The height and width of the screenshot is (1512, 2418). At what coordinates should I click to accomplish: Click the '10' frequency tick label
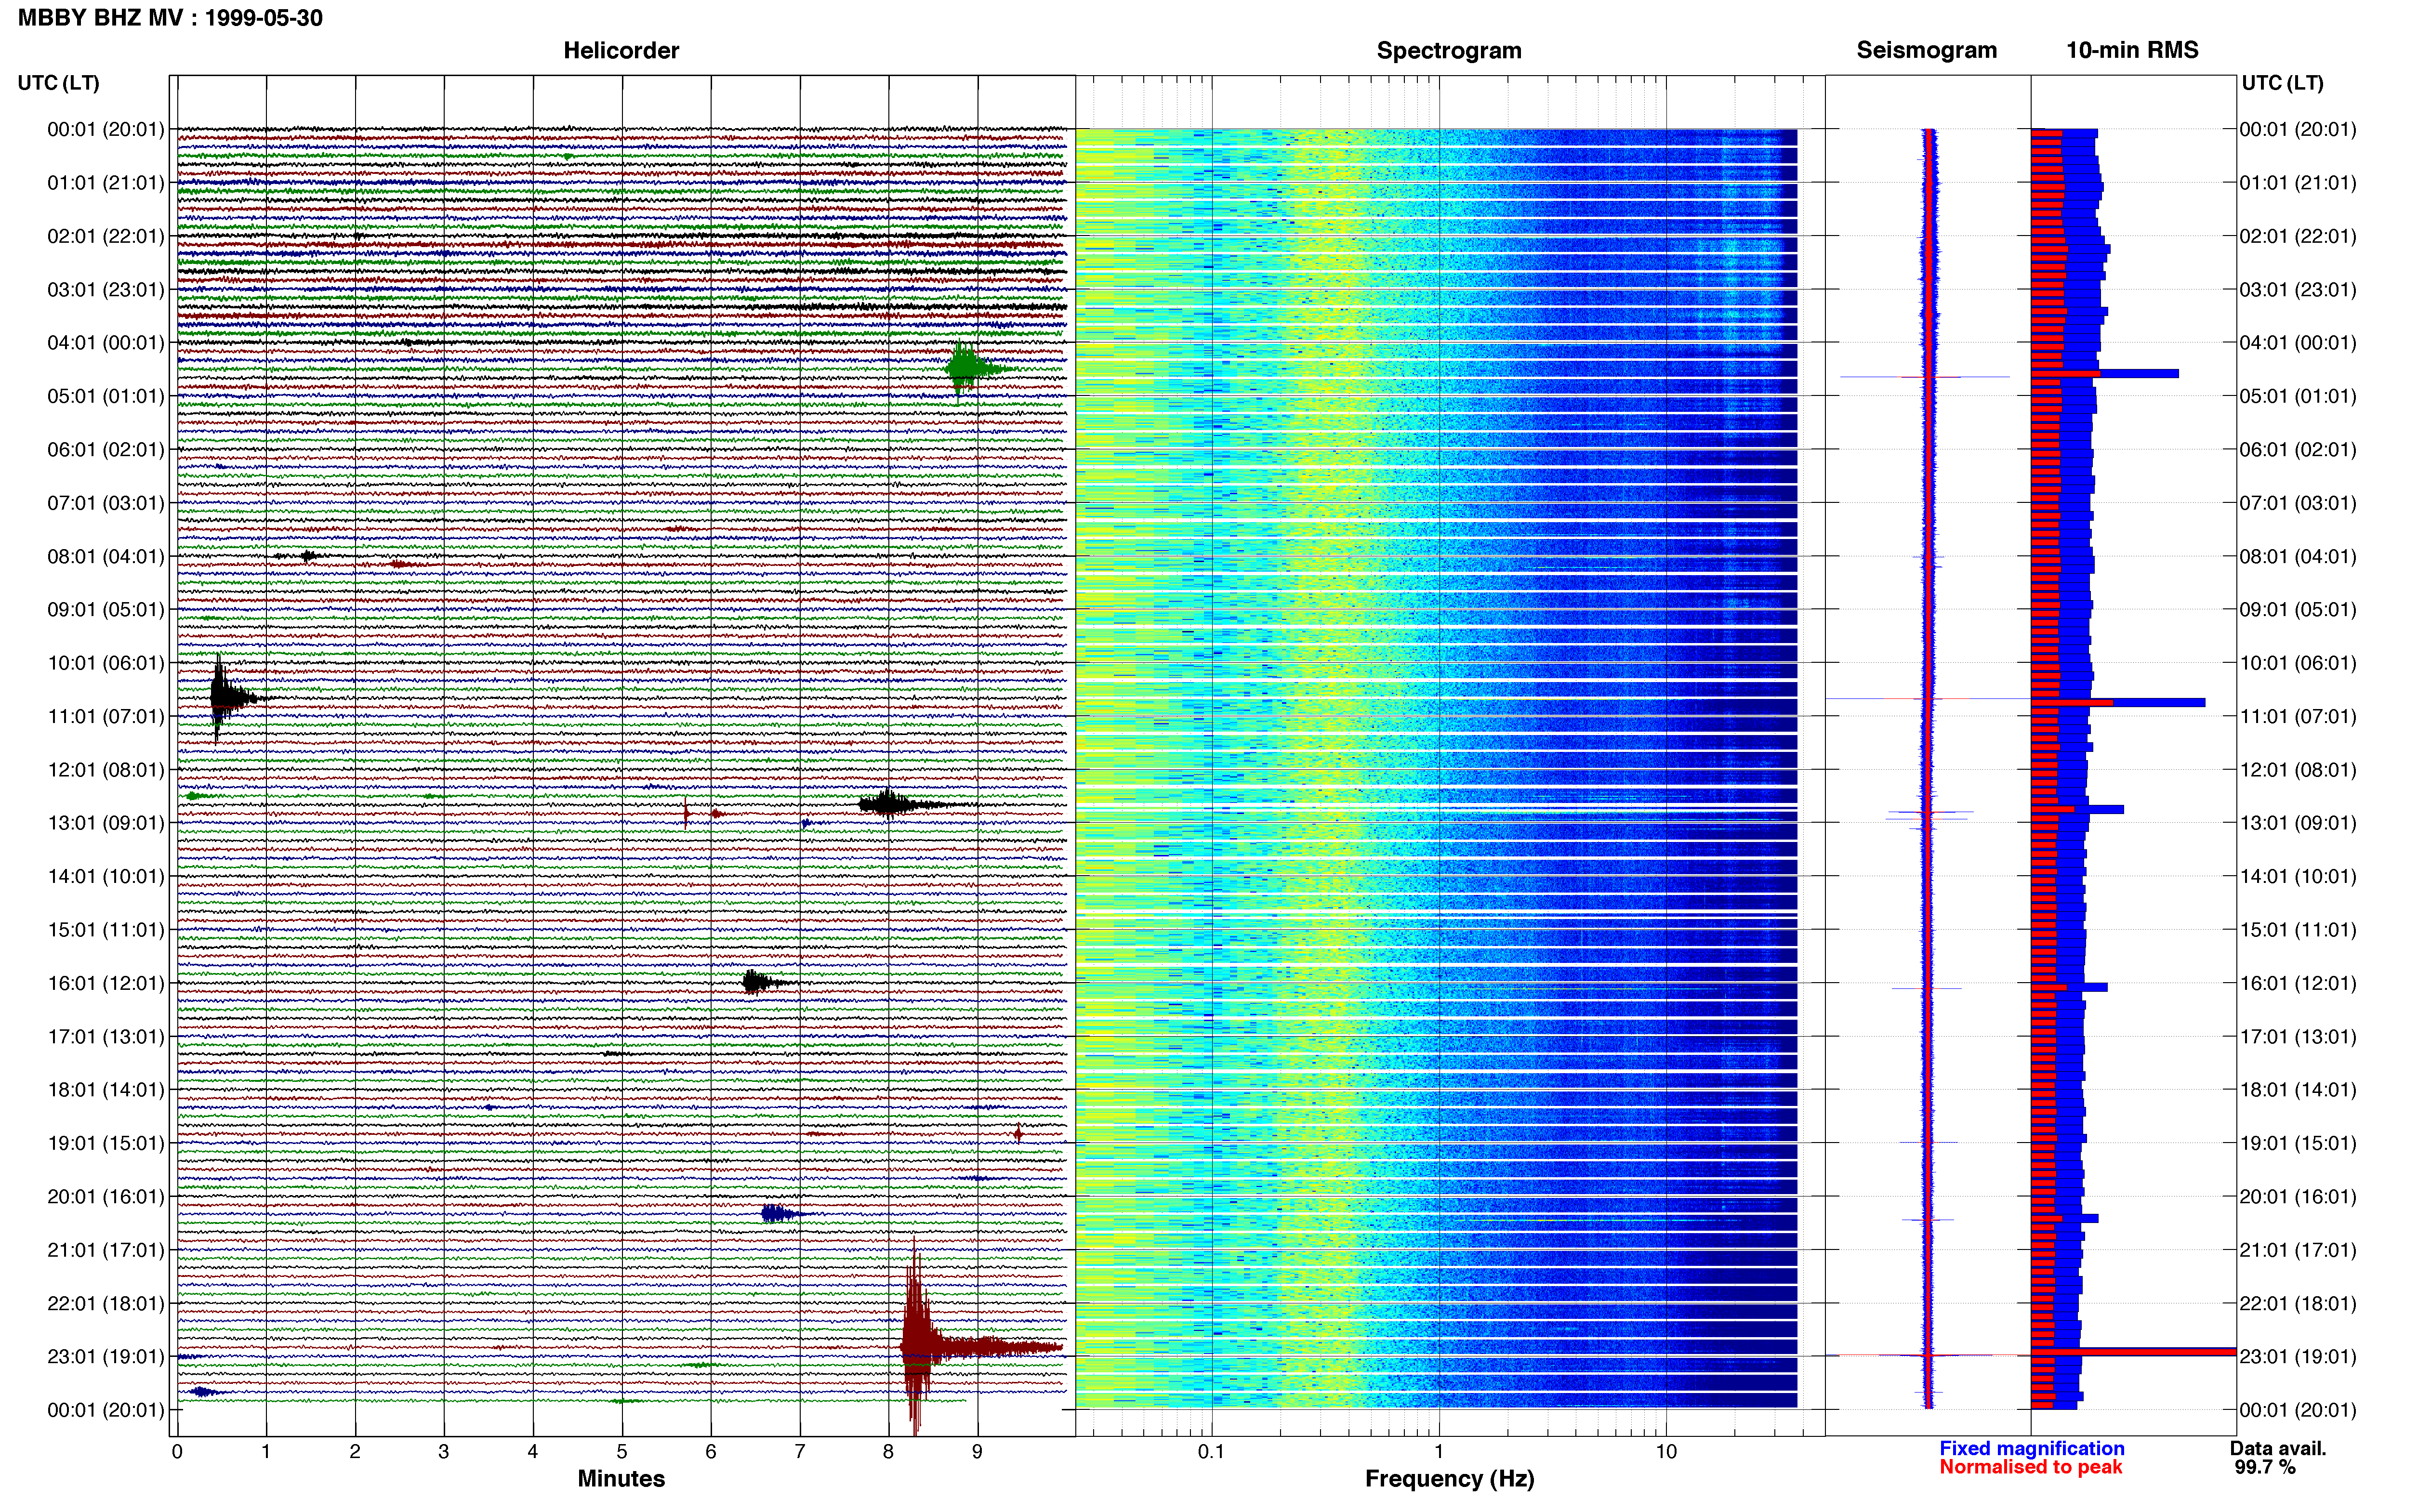pyautogui.click(x=1666, y=1452)
